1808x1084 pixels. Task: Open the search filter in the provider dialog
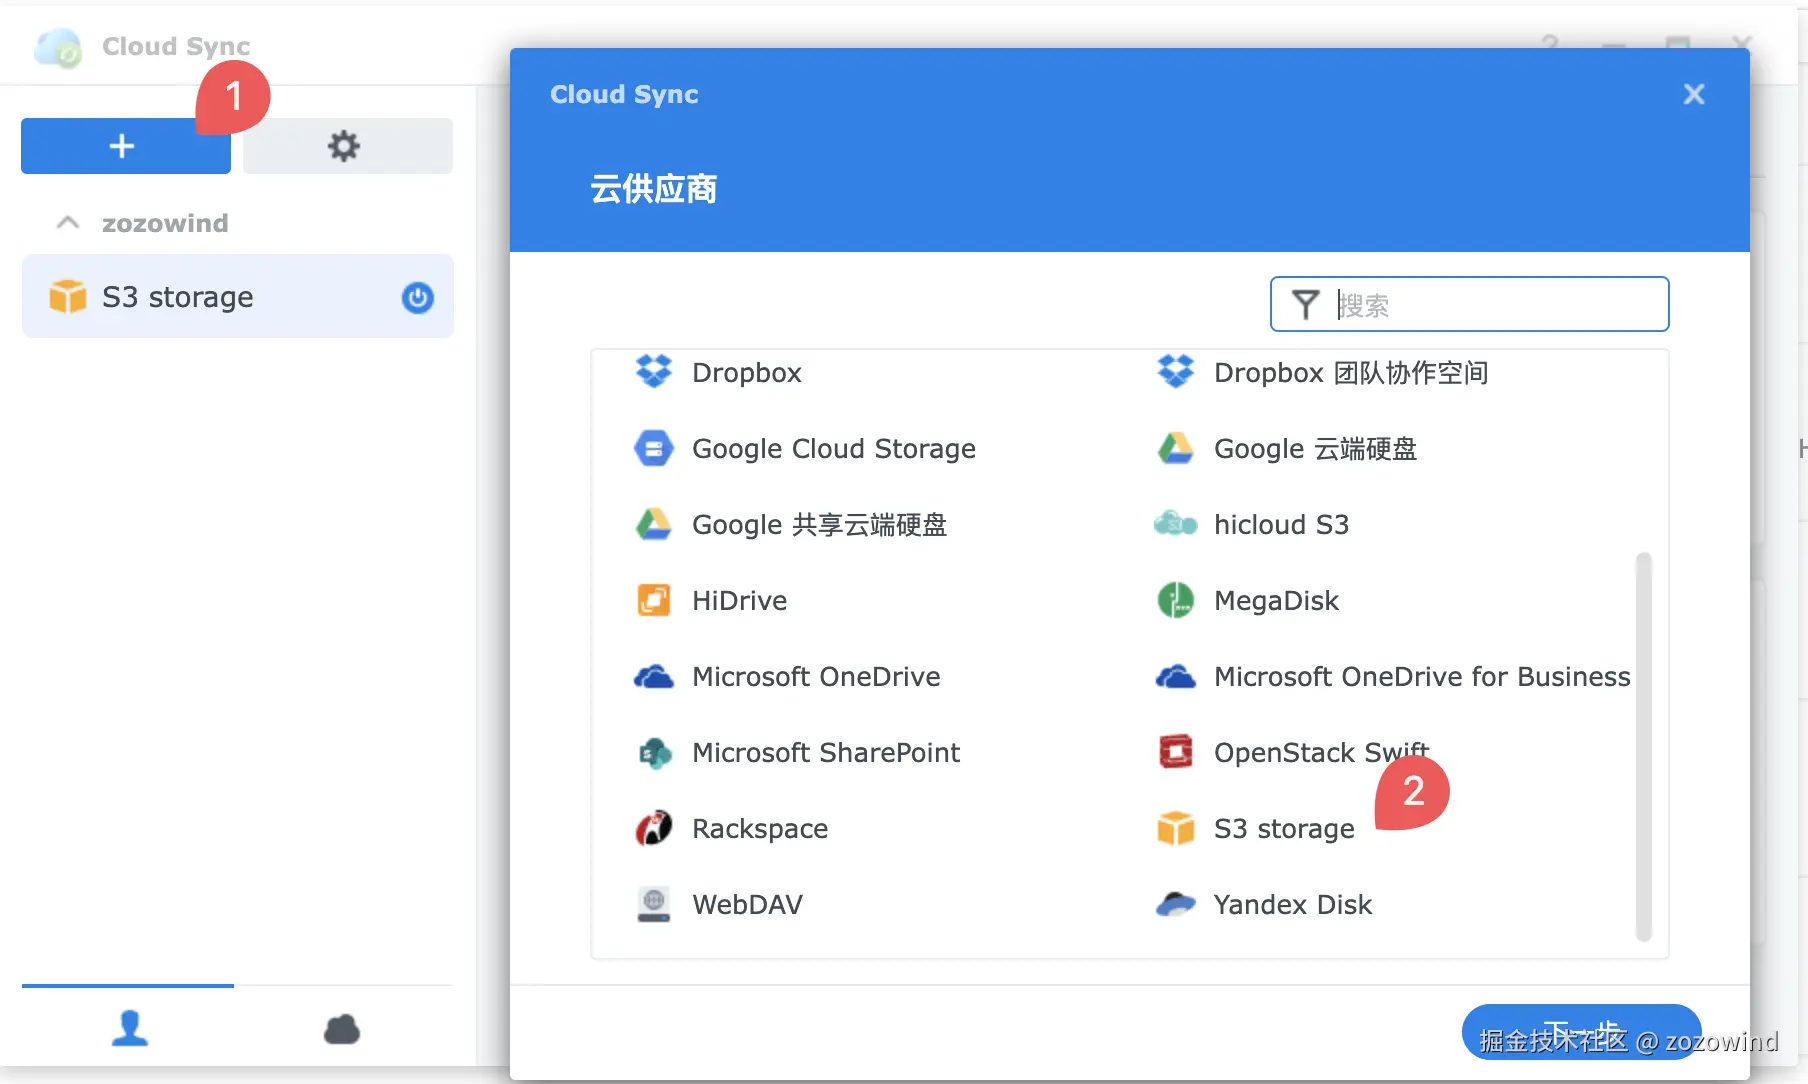pos(1304,304)
